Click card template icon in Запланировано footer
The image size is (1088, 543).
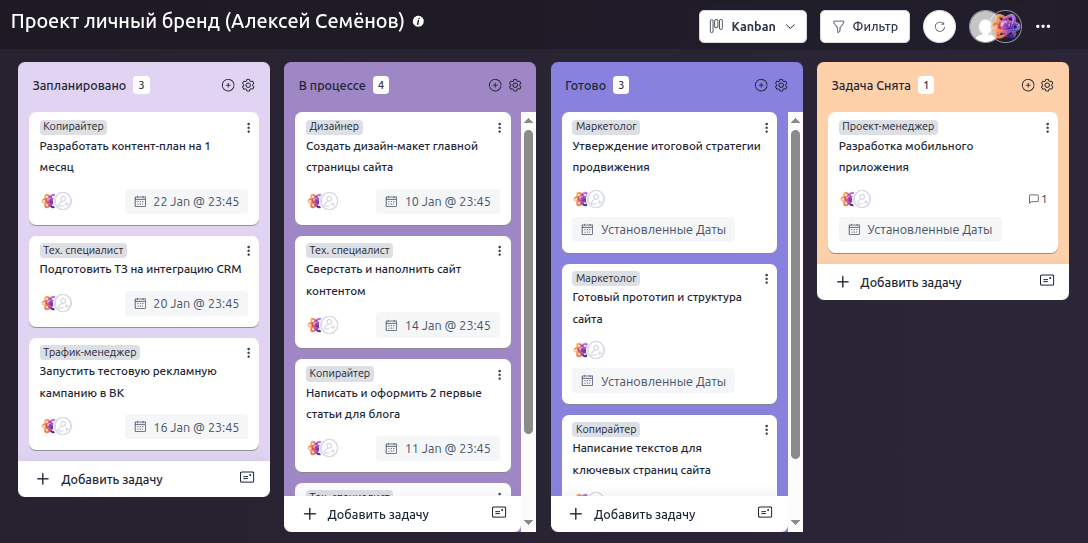pos(247,478)
